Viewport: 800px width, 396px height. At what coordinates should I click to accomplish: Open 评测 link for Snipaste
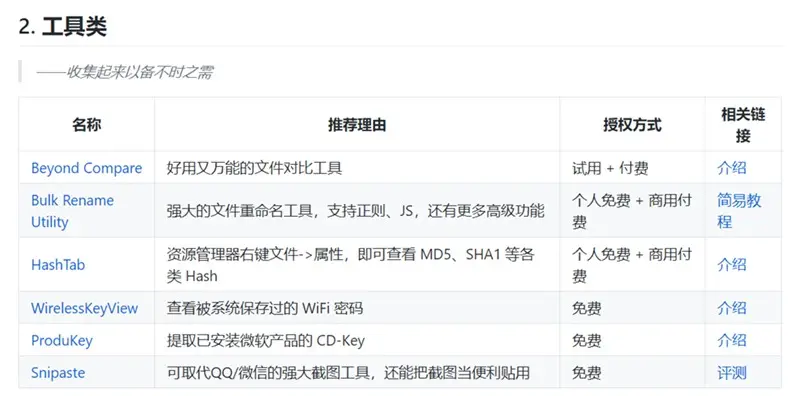732,373
